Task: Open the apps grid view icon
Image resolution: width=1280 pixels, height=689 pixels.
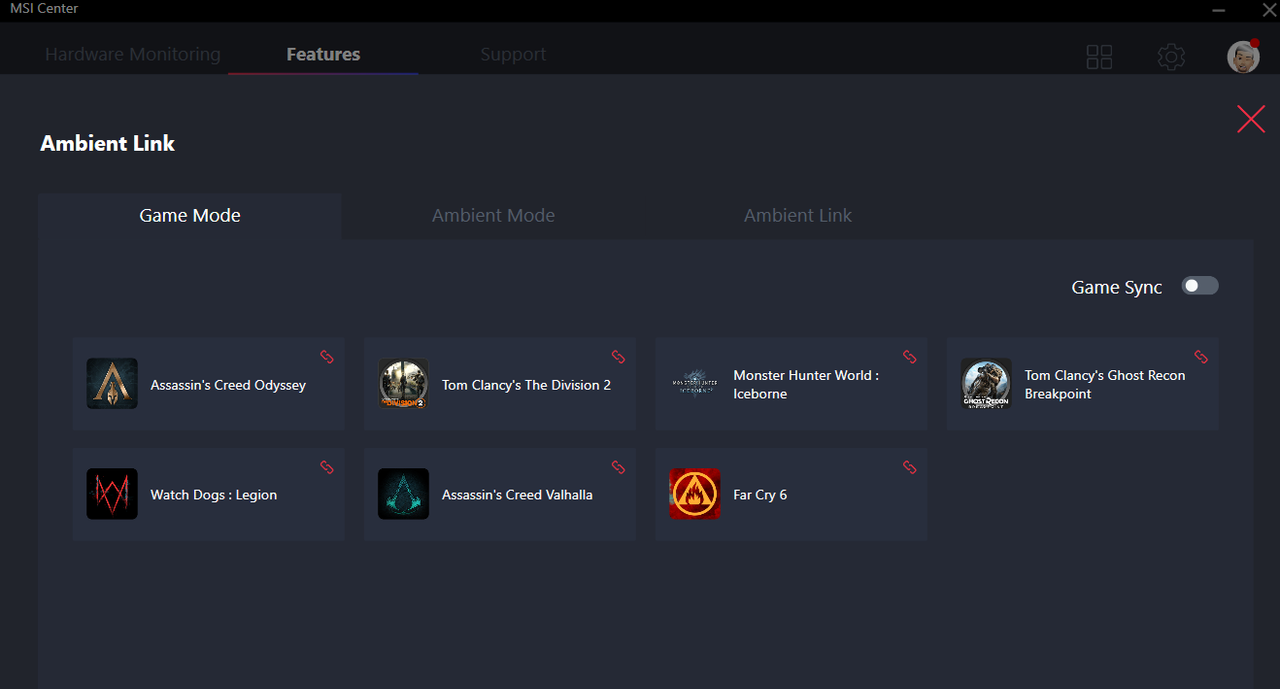Action: tap(1099, 57)
